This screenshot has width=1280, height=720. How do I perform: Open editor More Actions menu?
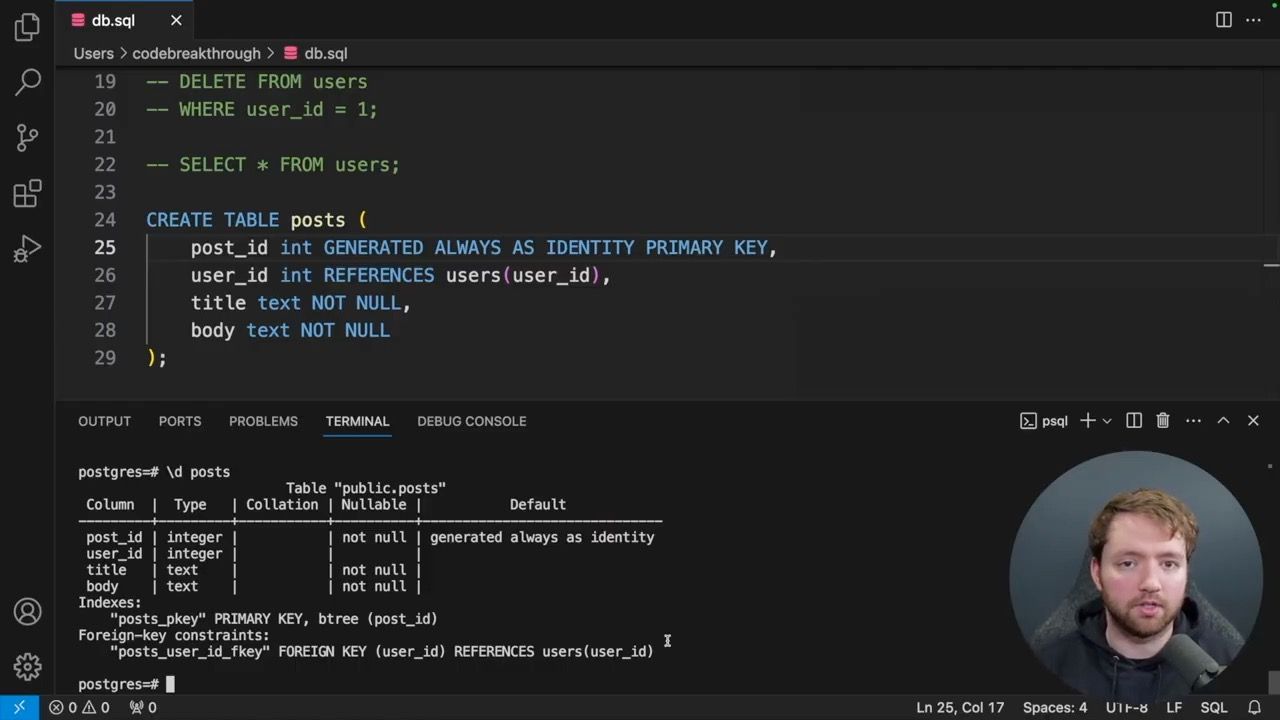click(x=1253, y=20)
